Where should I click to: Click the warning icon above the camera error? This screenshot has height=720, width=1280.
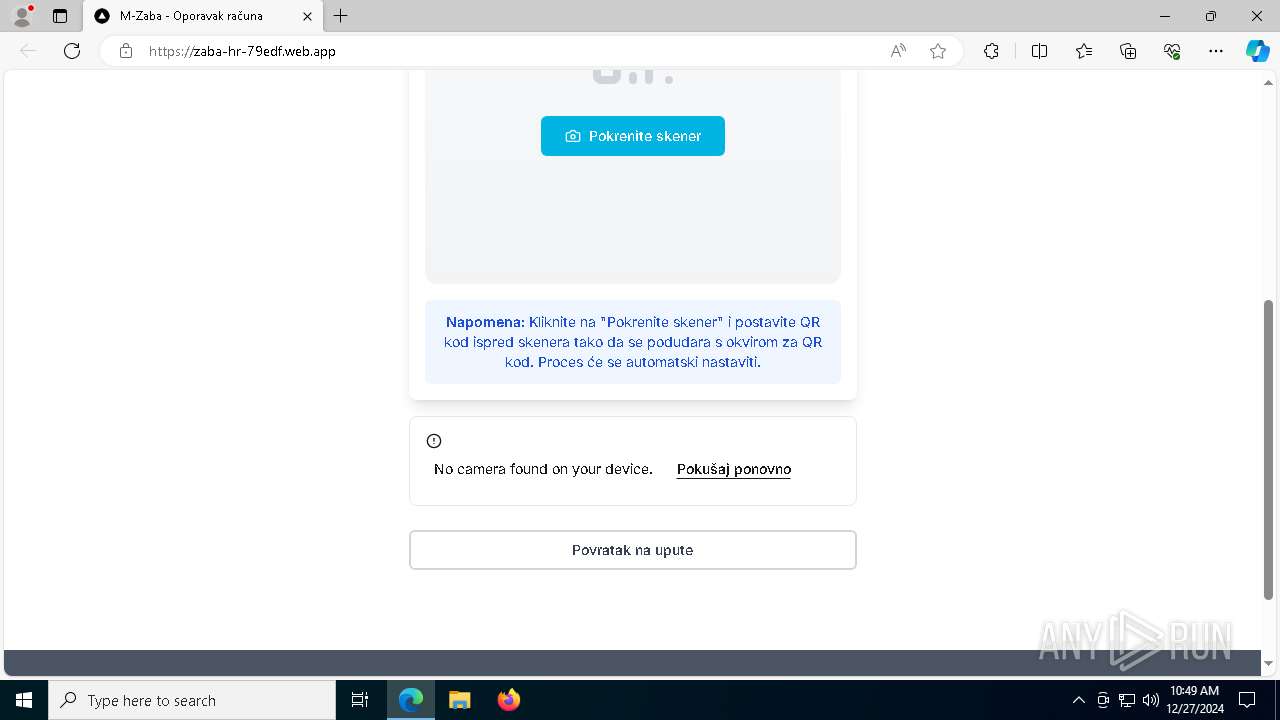(x=434, y=441)
